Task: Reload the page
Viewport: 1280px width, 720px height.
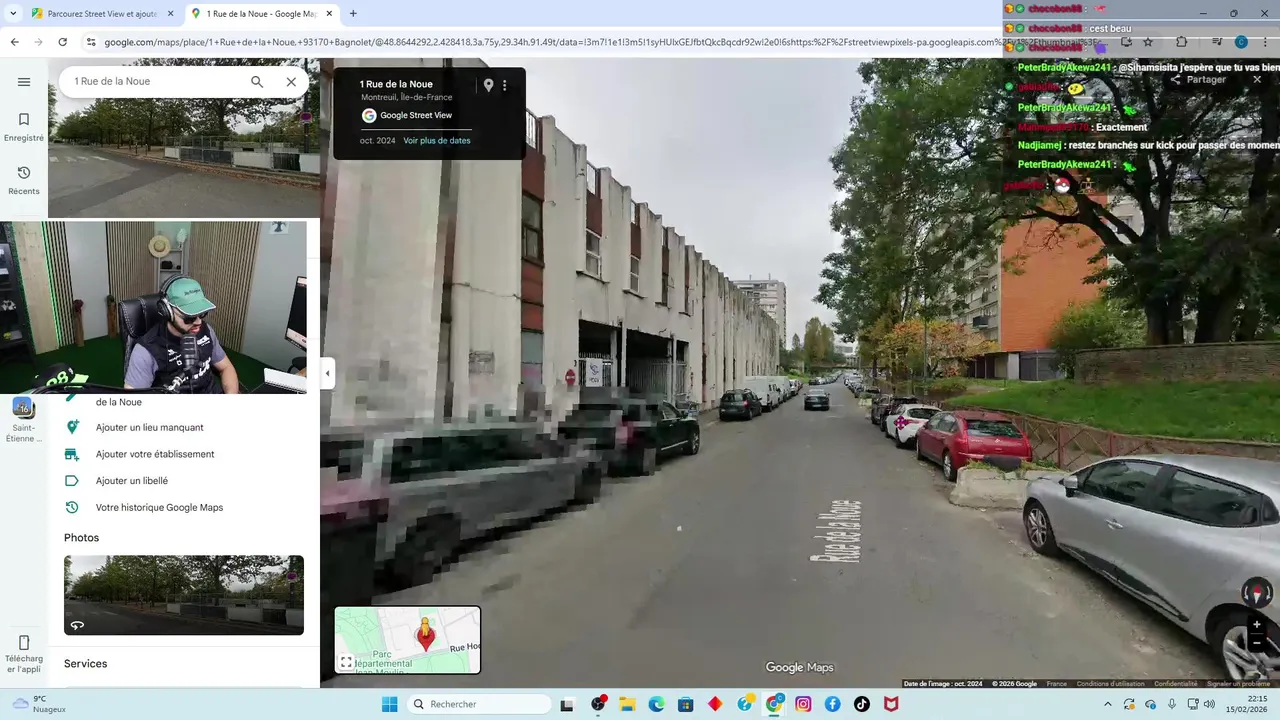Action: click(62, 42)
